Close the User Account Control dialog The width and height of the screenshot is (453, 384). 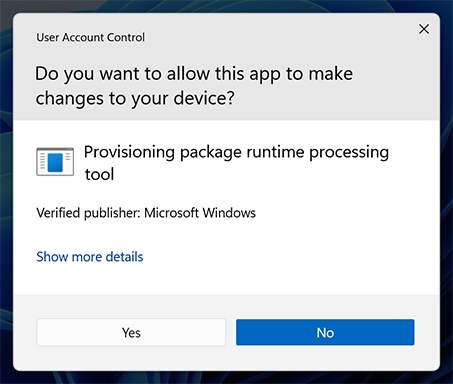[424, 29]
